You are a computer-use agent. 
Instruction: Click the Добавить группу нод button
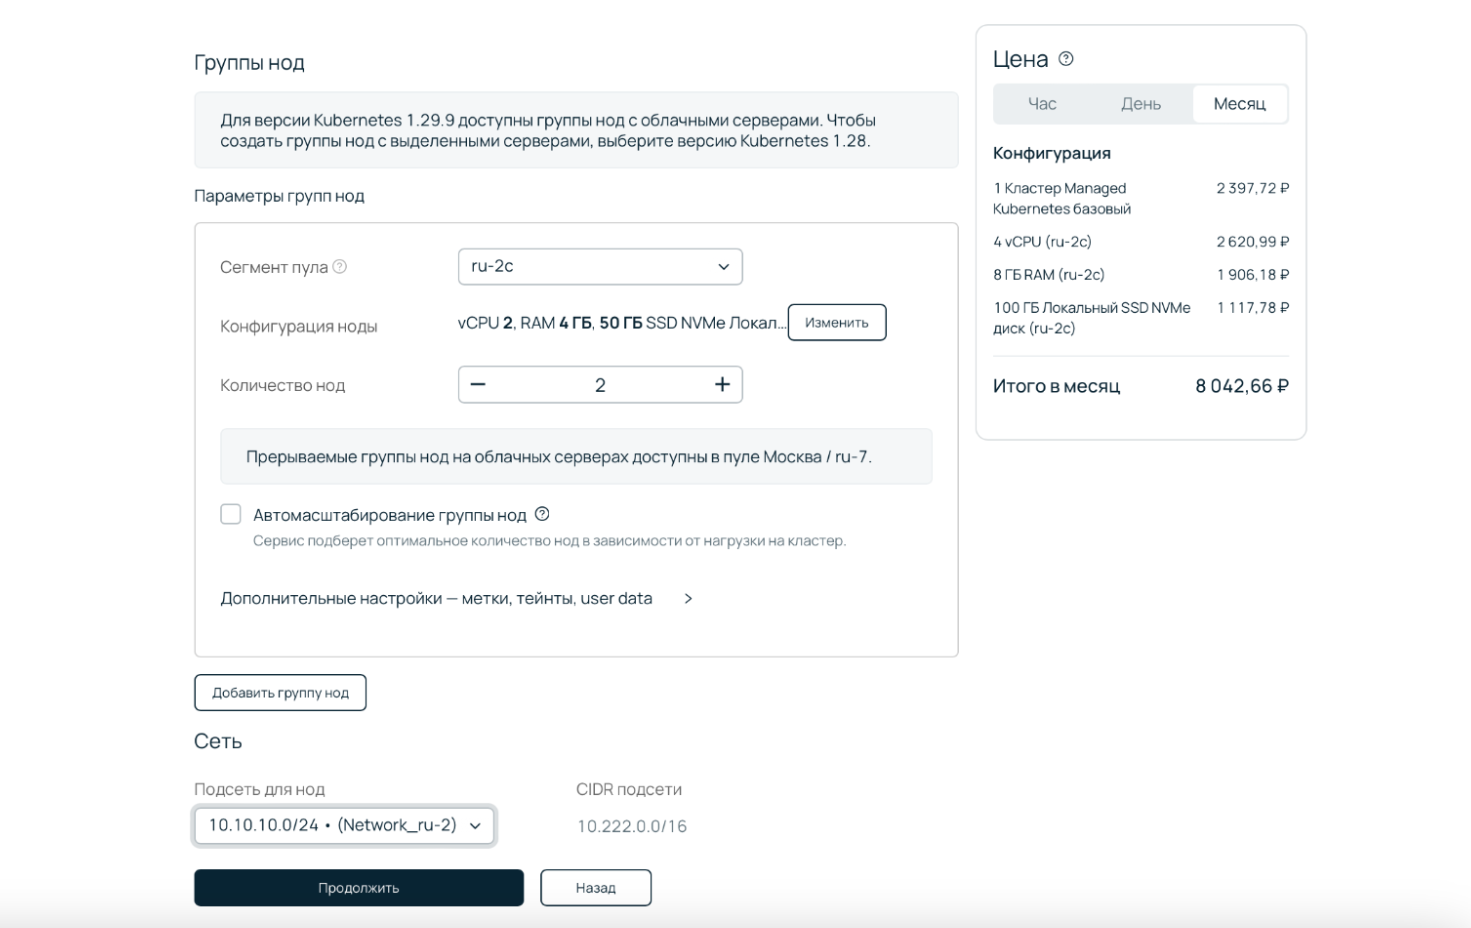pyautogui.click(x=280, y=693)
